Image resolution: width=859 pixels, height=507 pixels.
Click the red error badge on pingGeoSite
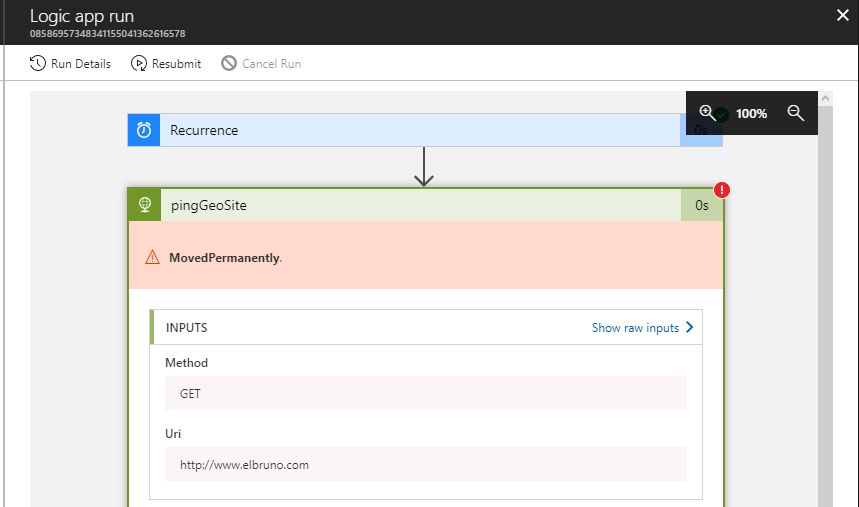tap(722, 190)
